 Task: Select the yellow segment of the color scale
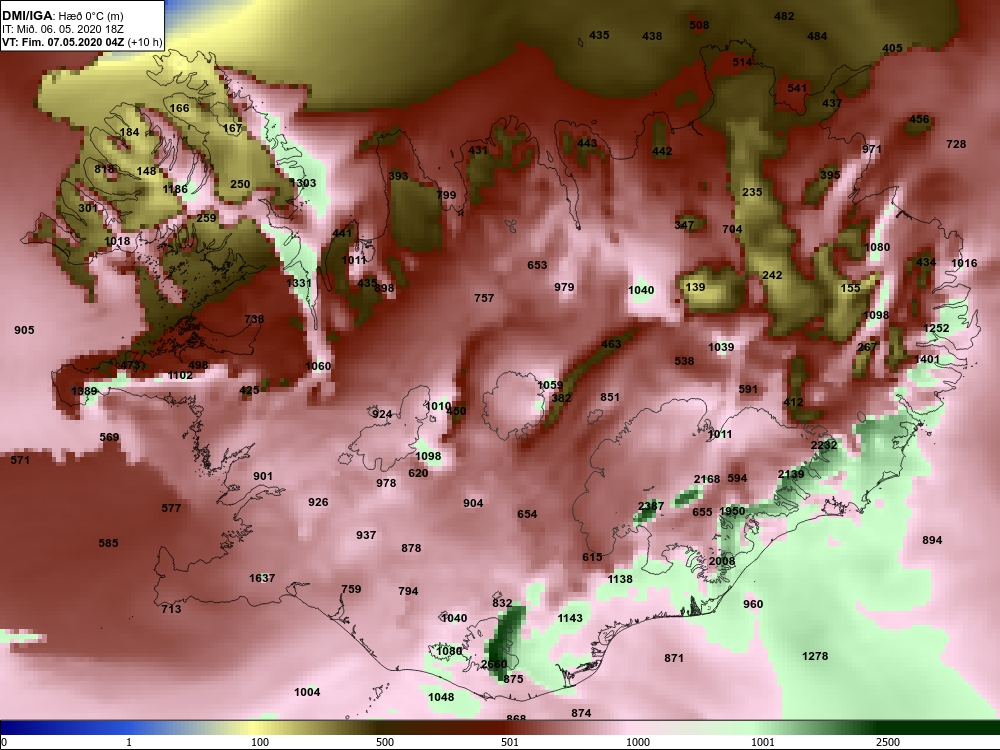[255, 728]
